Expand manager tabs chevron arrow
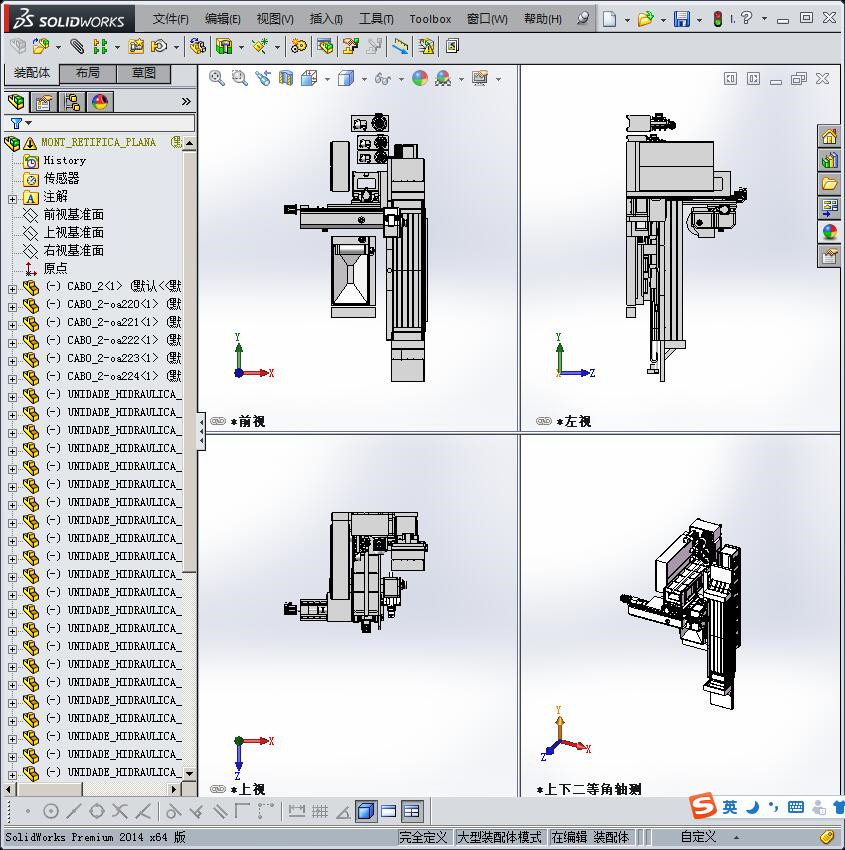Screen dimensions: 845x850 [186, 102]
